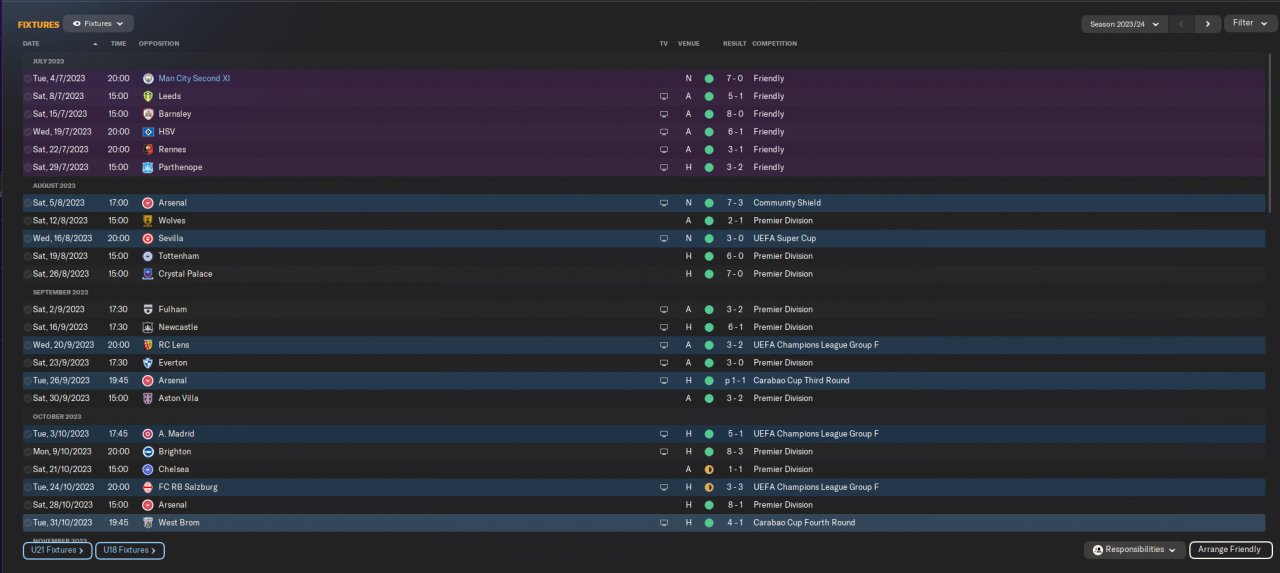
Task: Go to U21 Fixtures
Action: click(x=58, y=550)
